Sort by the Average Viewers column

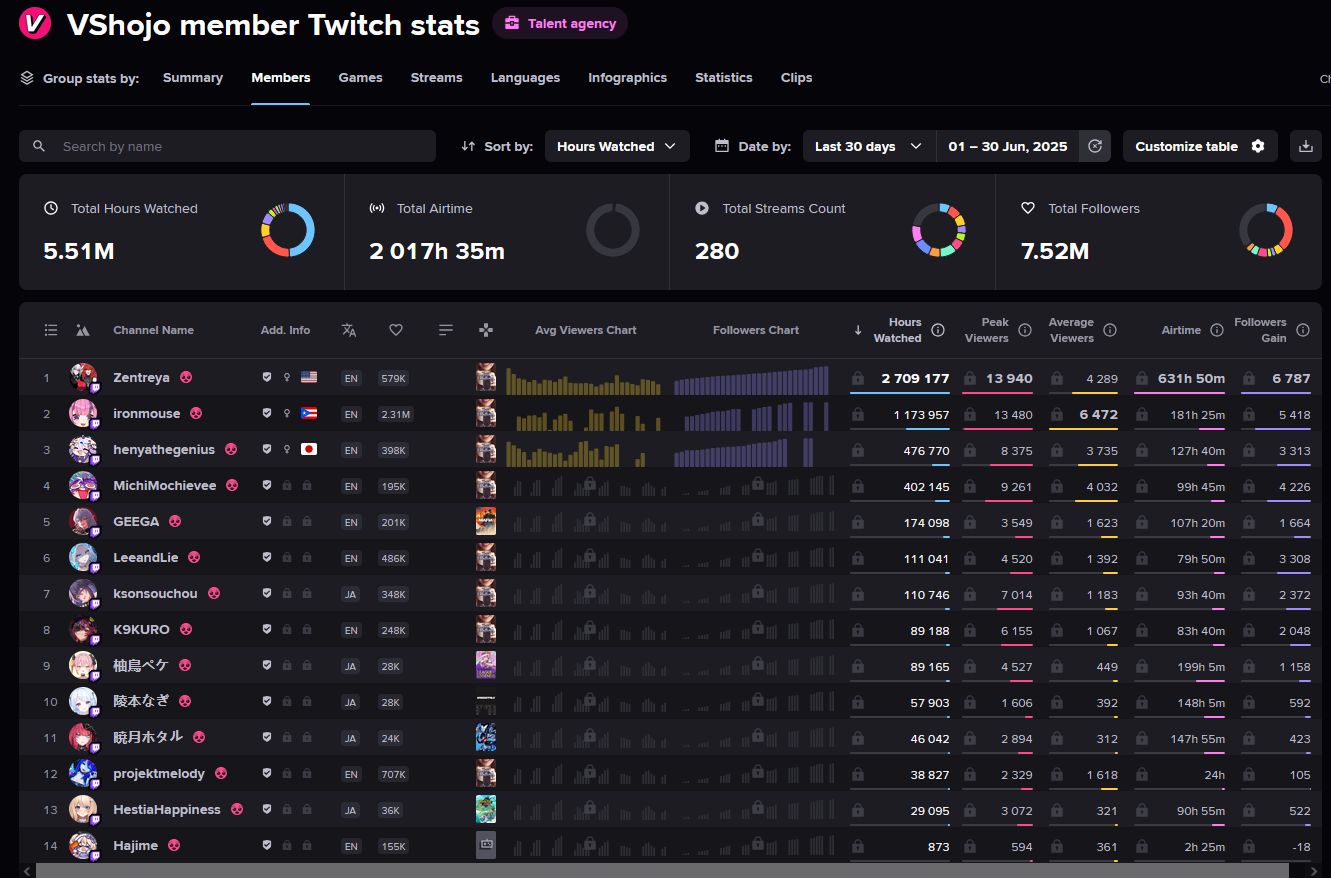(1071, 330)
